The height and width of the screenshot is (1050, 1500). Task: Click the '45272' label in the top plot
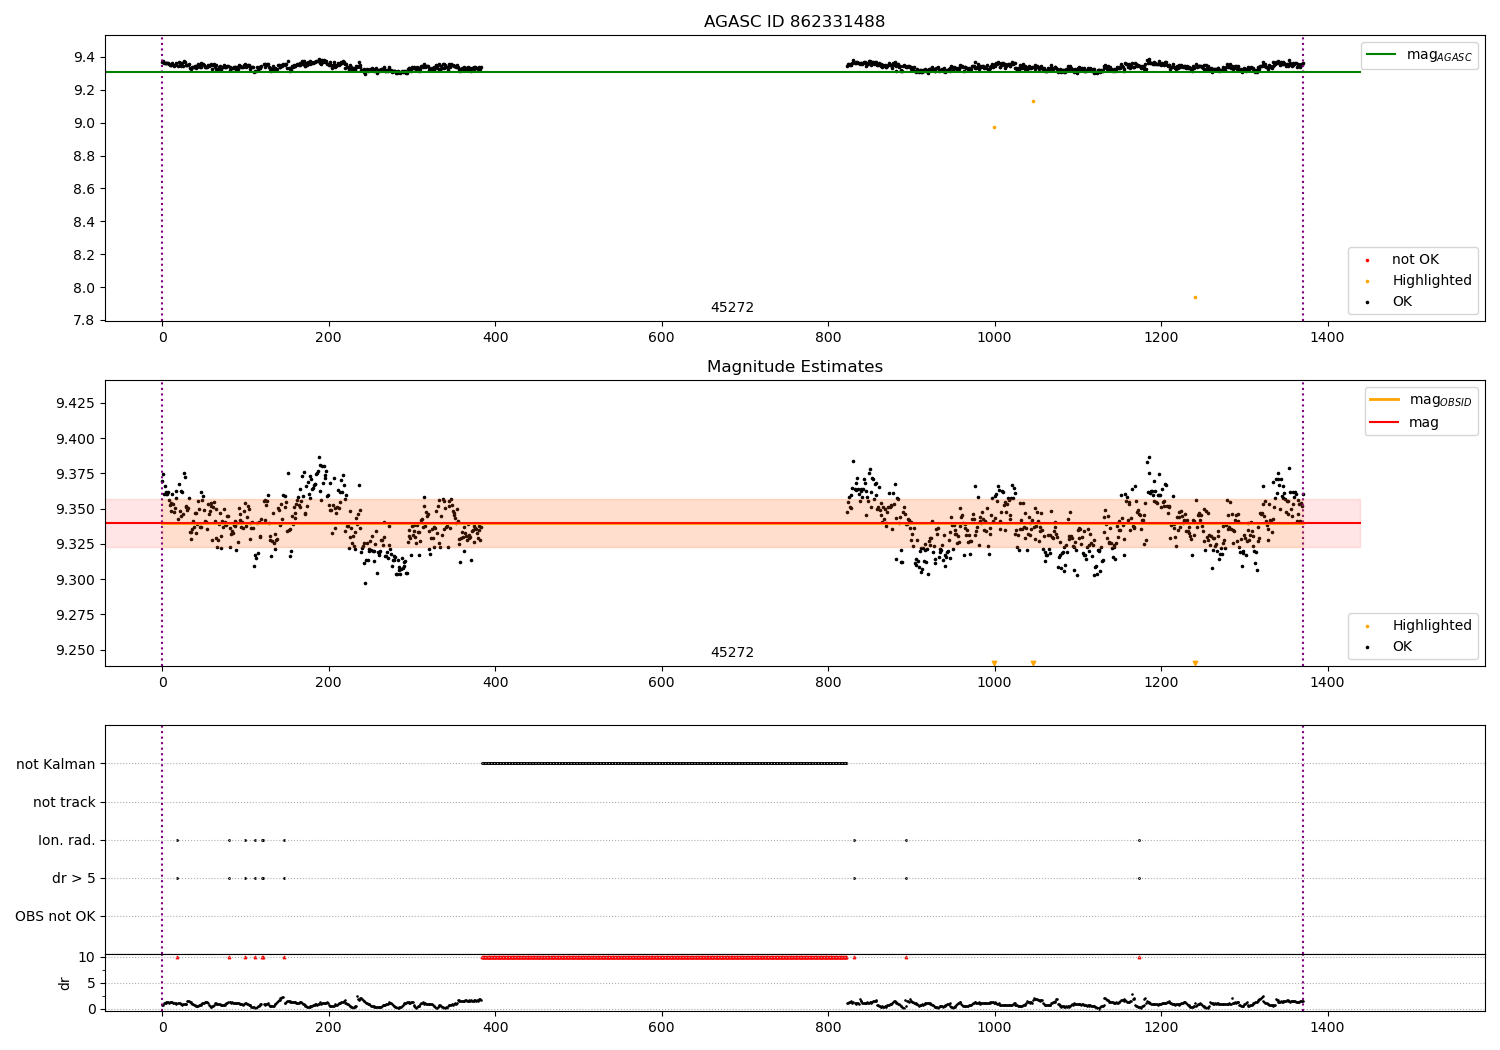point(732,308)
